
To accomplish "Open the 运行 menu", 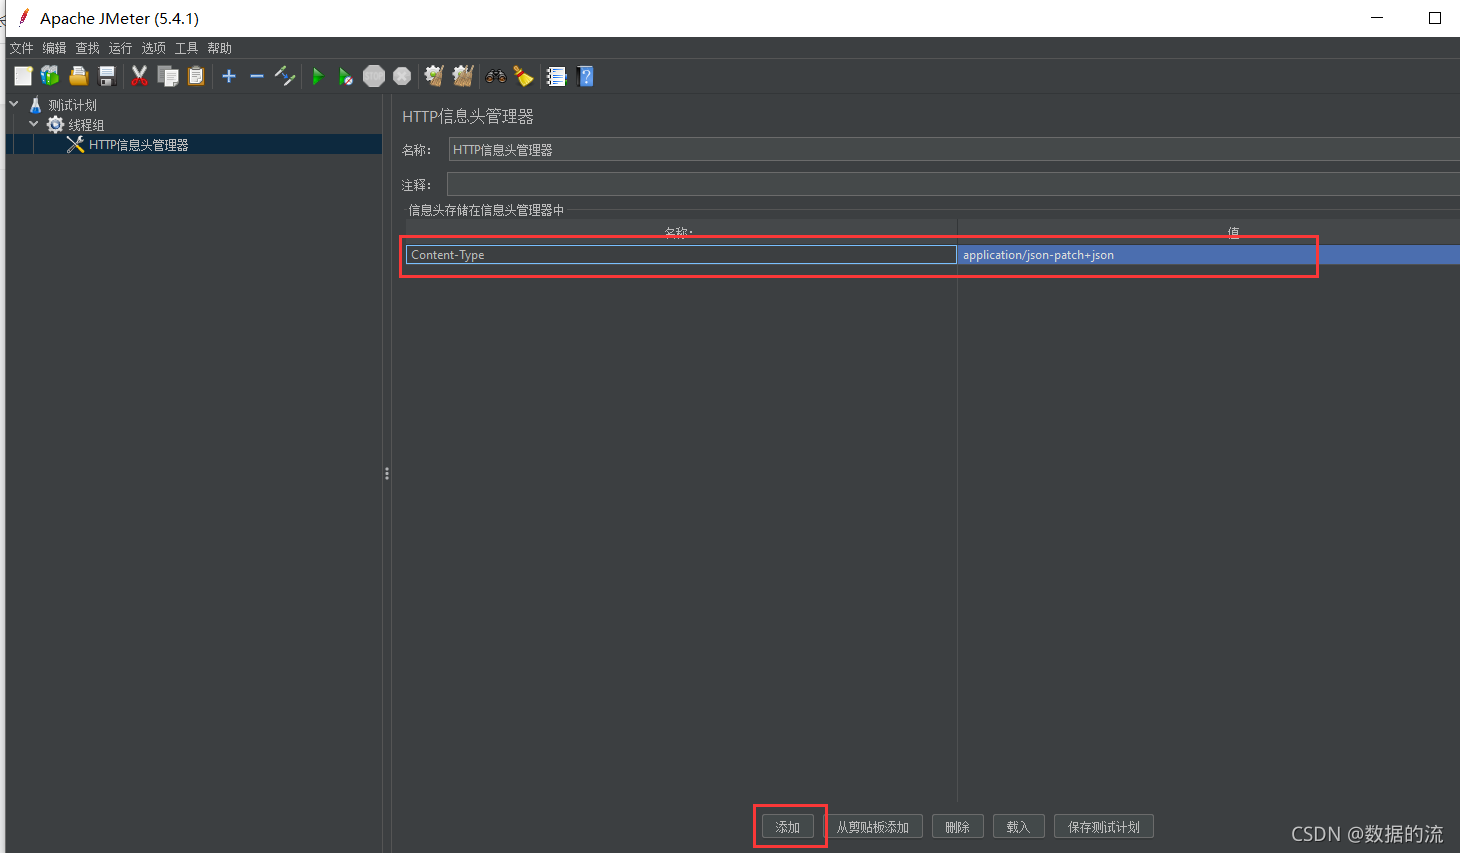I will [x=120, y=48].
